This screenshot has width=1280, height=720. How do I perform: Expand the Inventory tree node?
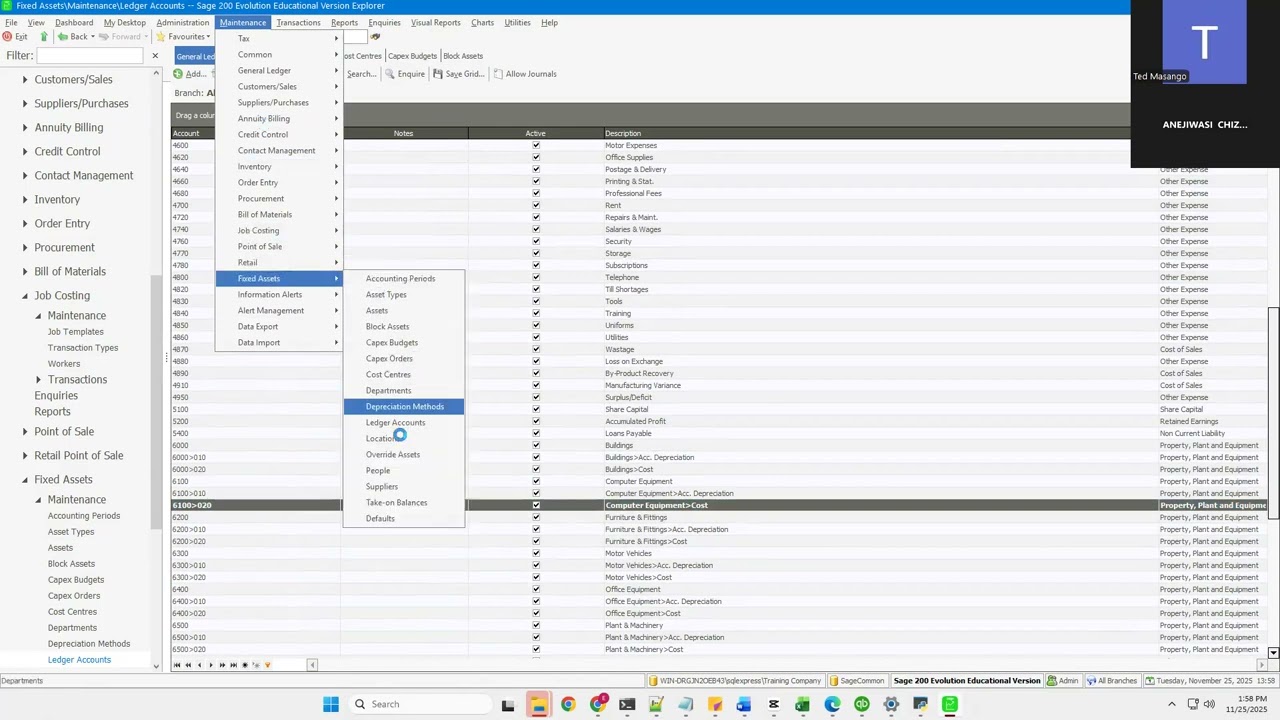pos(25,200)
